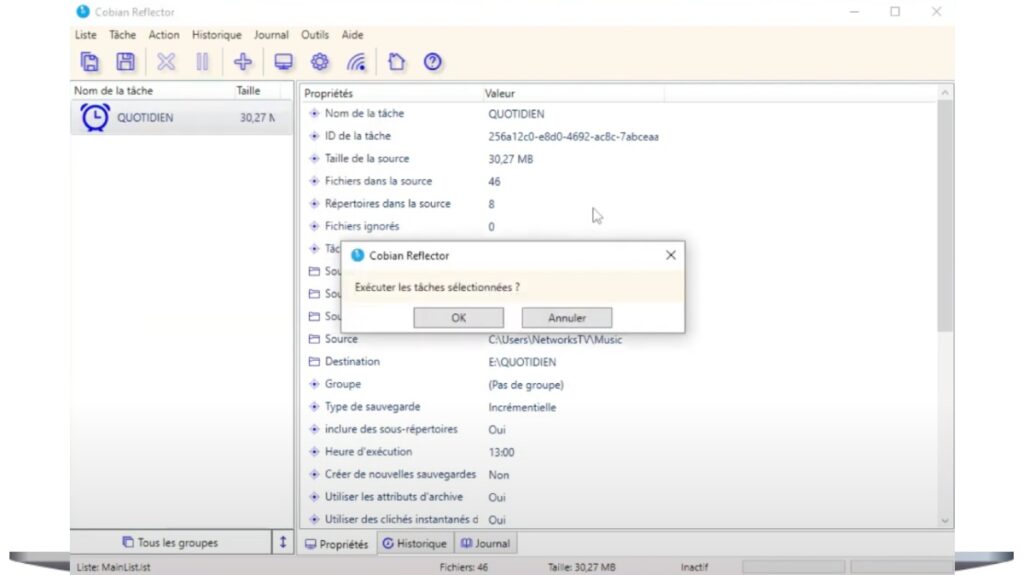Click the Taille de la source label
This screenshot has width=1024, height=575.
pos(367,158)
